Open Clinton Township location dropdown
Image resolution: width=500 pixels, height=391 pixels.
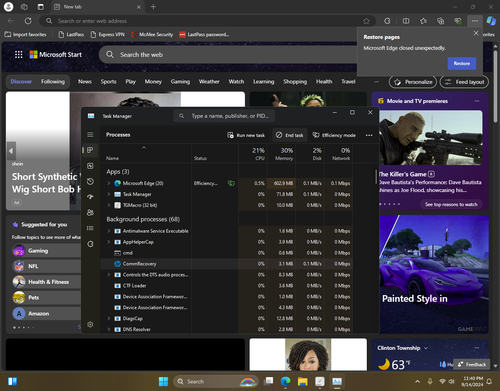426,348
